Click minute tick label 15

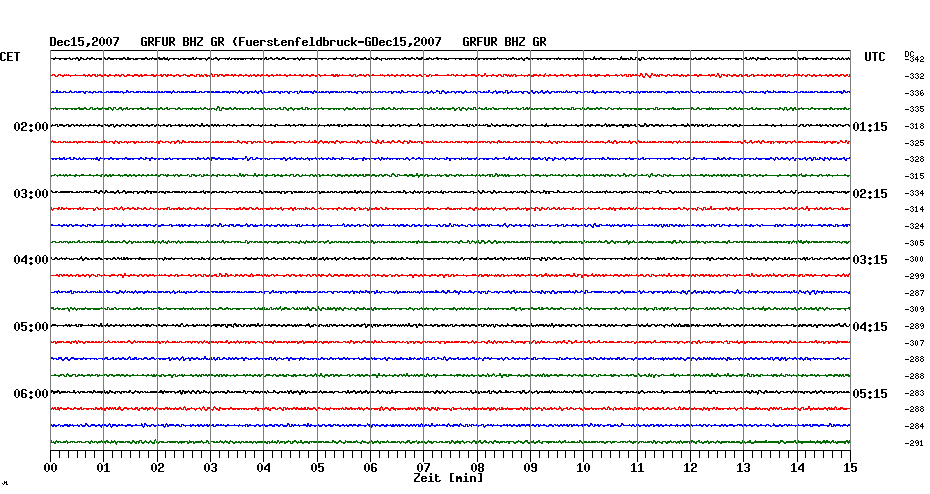[x=850, y=468]
